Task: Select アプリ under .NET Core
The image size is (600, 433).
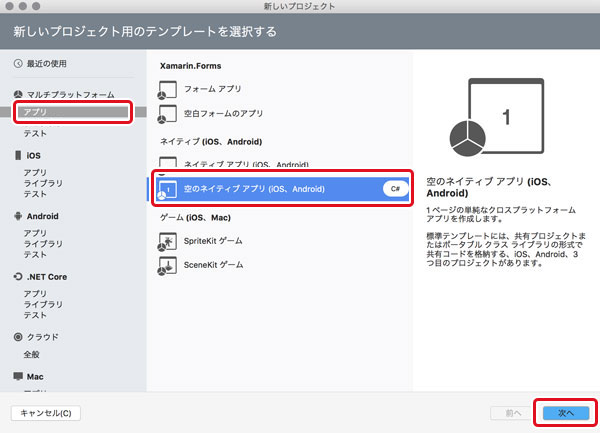Action: (x=35, y=293)
